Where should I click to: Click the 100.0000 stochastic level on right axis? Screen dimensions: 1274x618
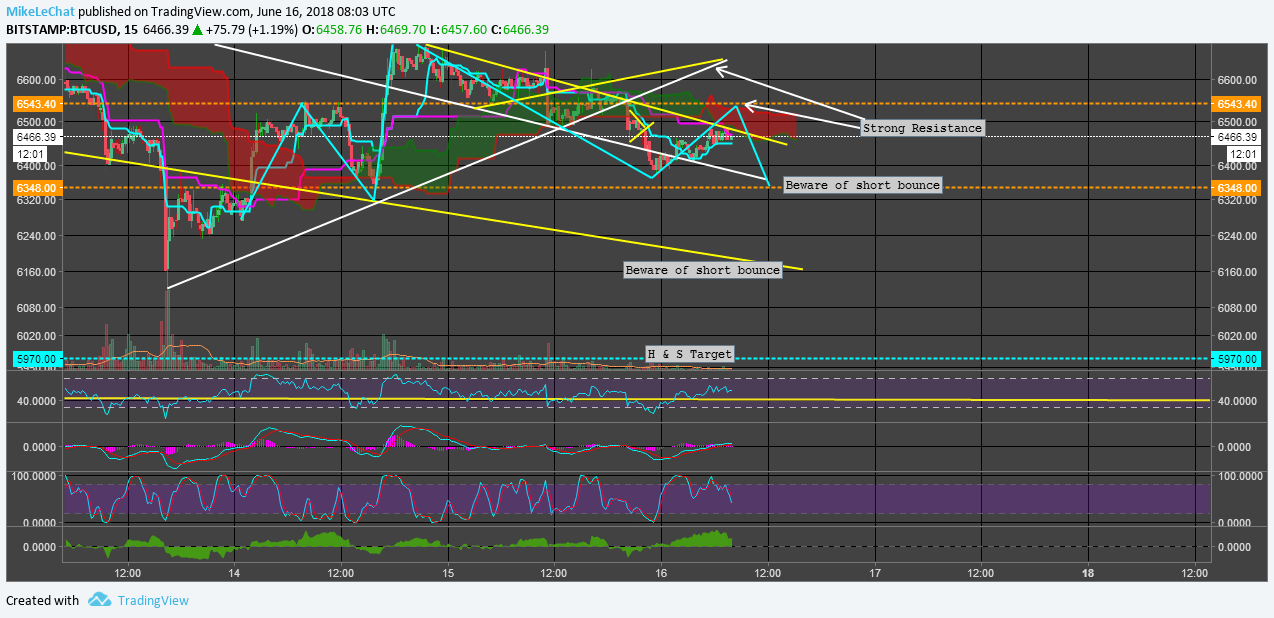[1238, 476]
